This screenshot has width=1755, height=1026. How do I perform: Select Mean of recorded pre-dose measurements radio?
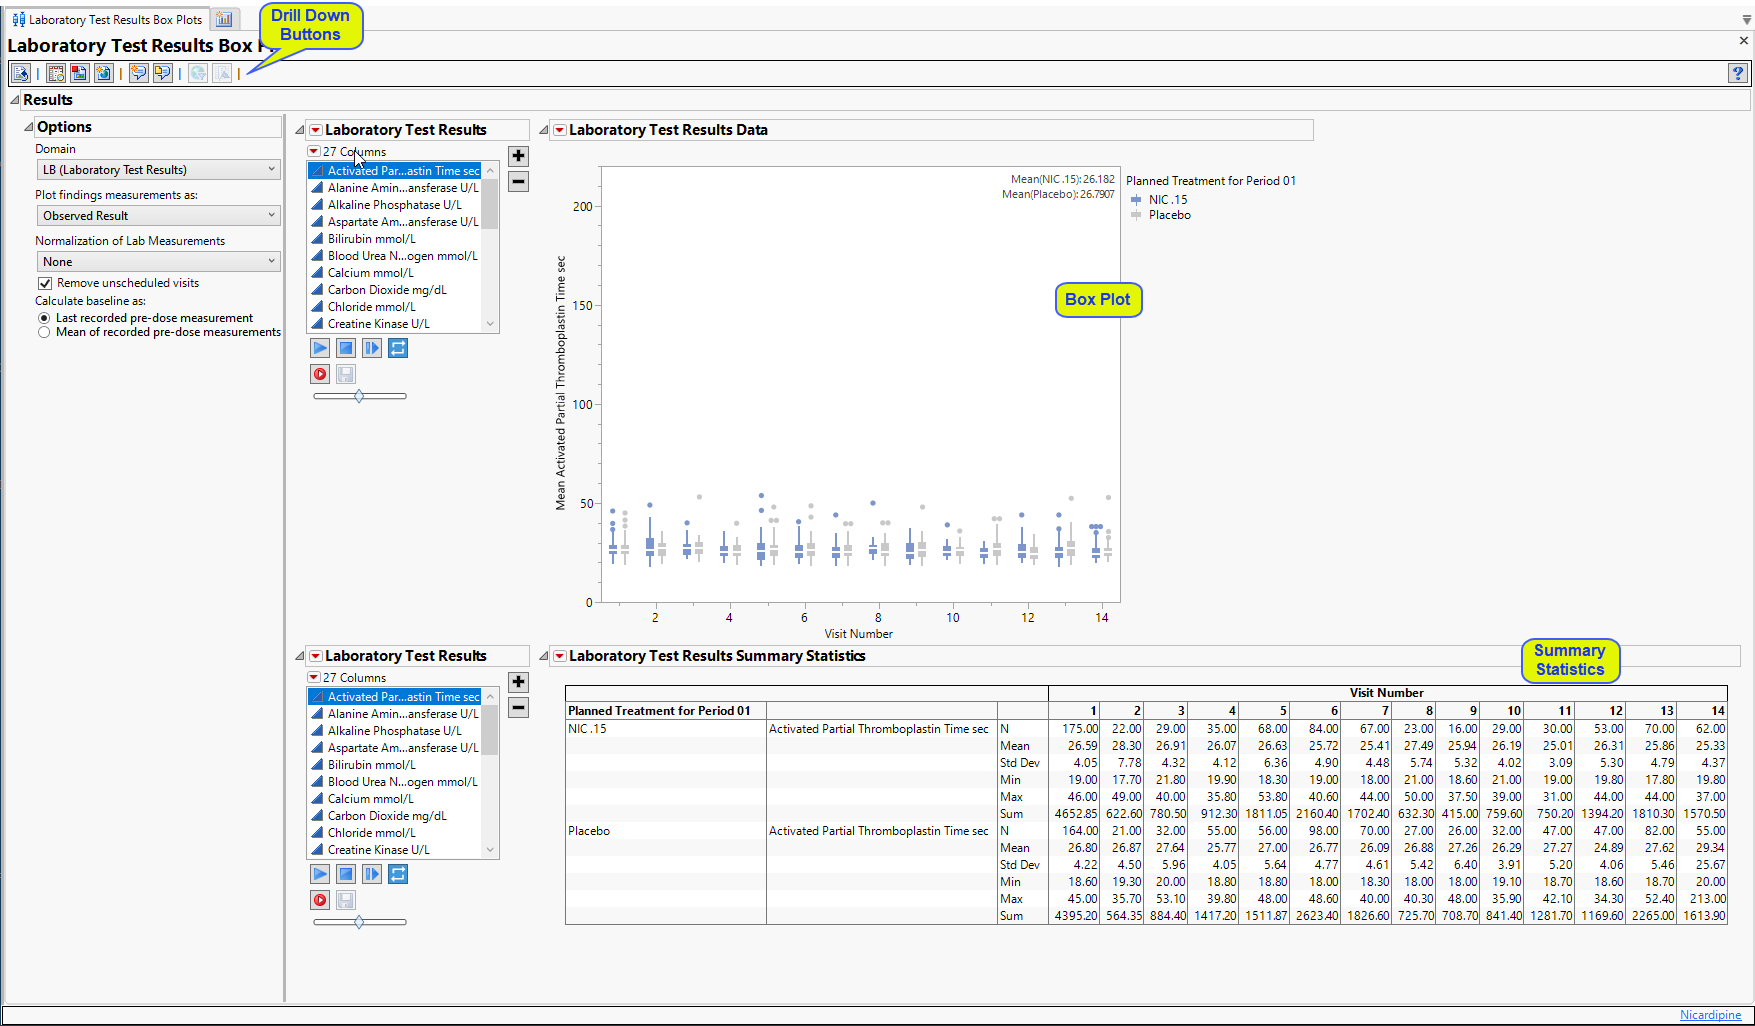[44, 332]
